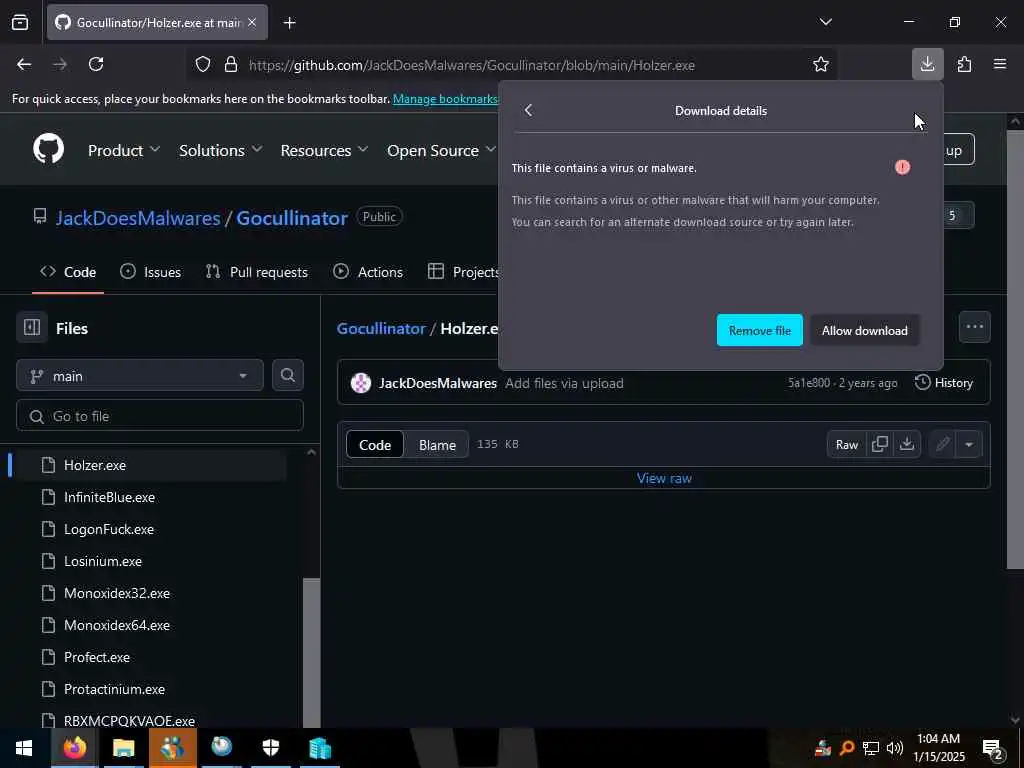This screenshot has width=1024, height=768.
Task: Open the Manage bookmarks link
Action: 445,99
